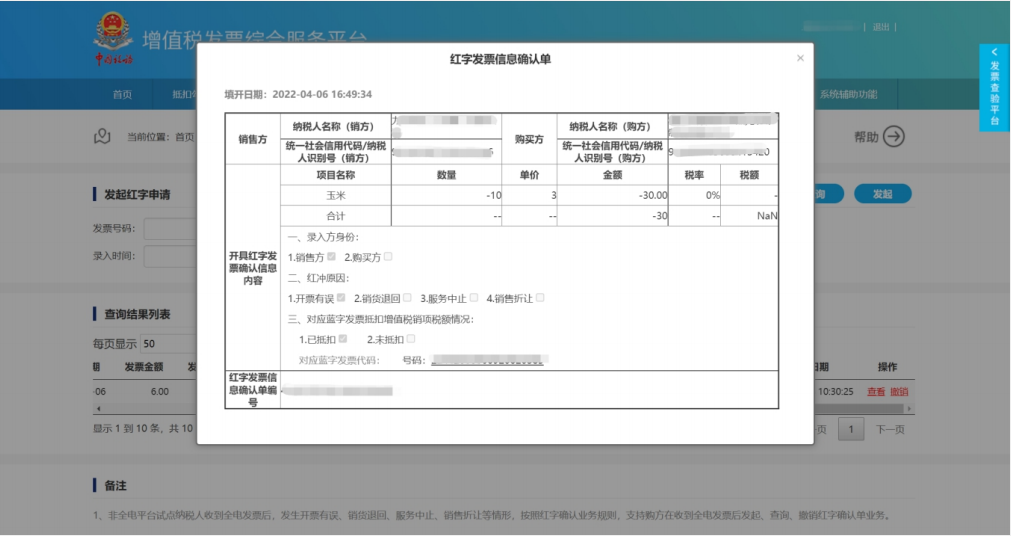The image size is (1012, 539).
Task: Click the 税额 column header in dialog
Action: (749, 175)
